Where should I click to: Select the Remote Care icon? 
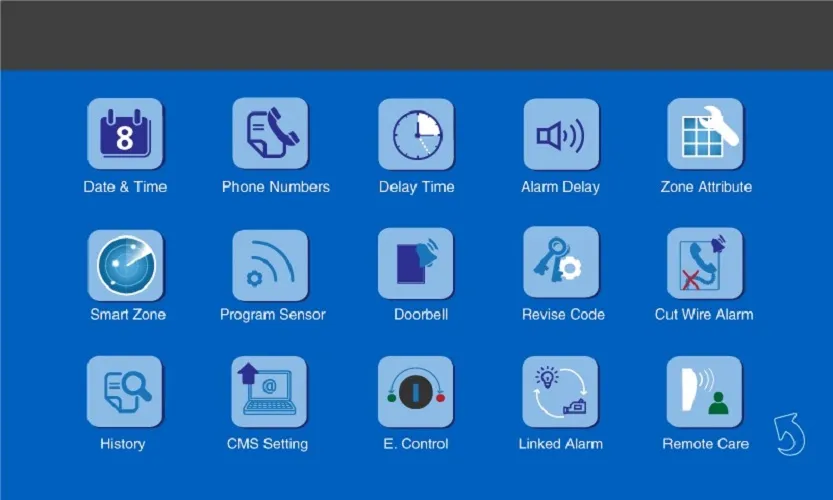705,392
